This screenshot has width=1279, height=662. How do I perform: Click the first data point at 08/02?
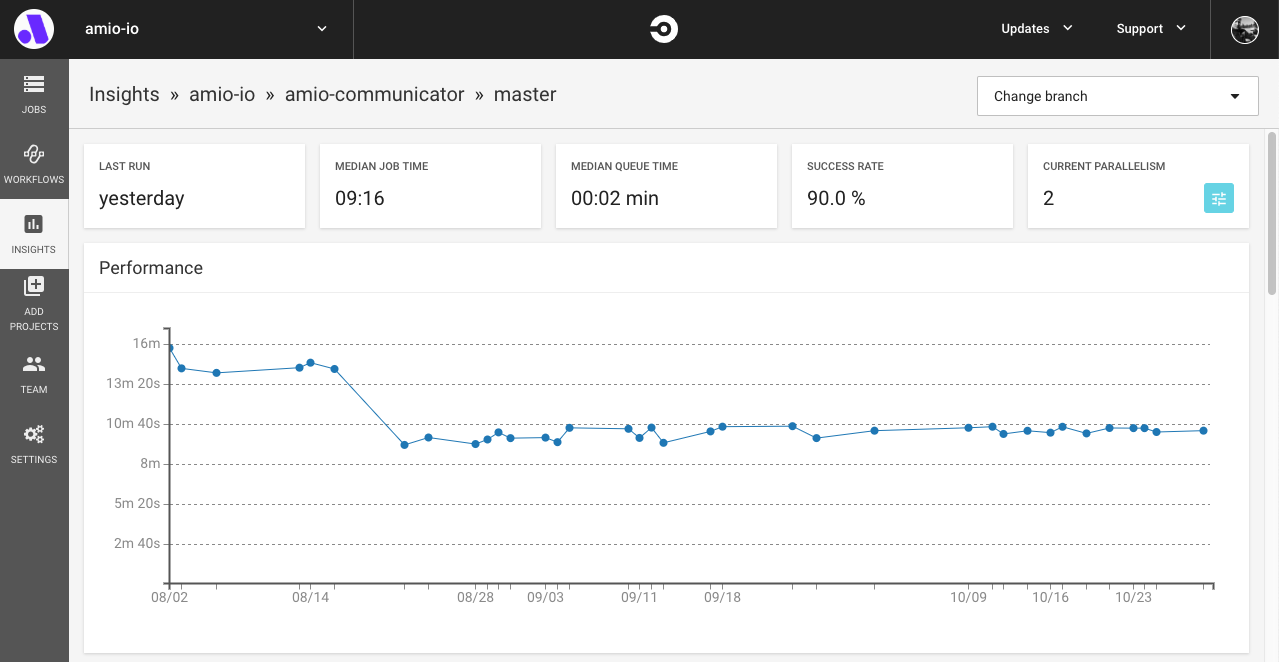[170, 348]
